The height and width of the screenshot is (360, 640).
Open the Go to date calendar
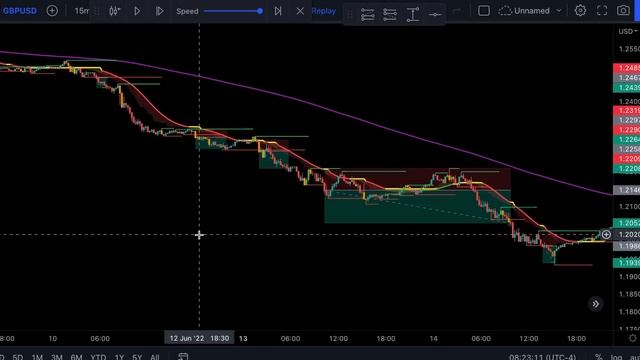pyautogui.click(x=183, y=357)
